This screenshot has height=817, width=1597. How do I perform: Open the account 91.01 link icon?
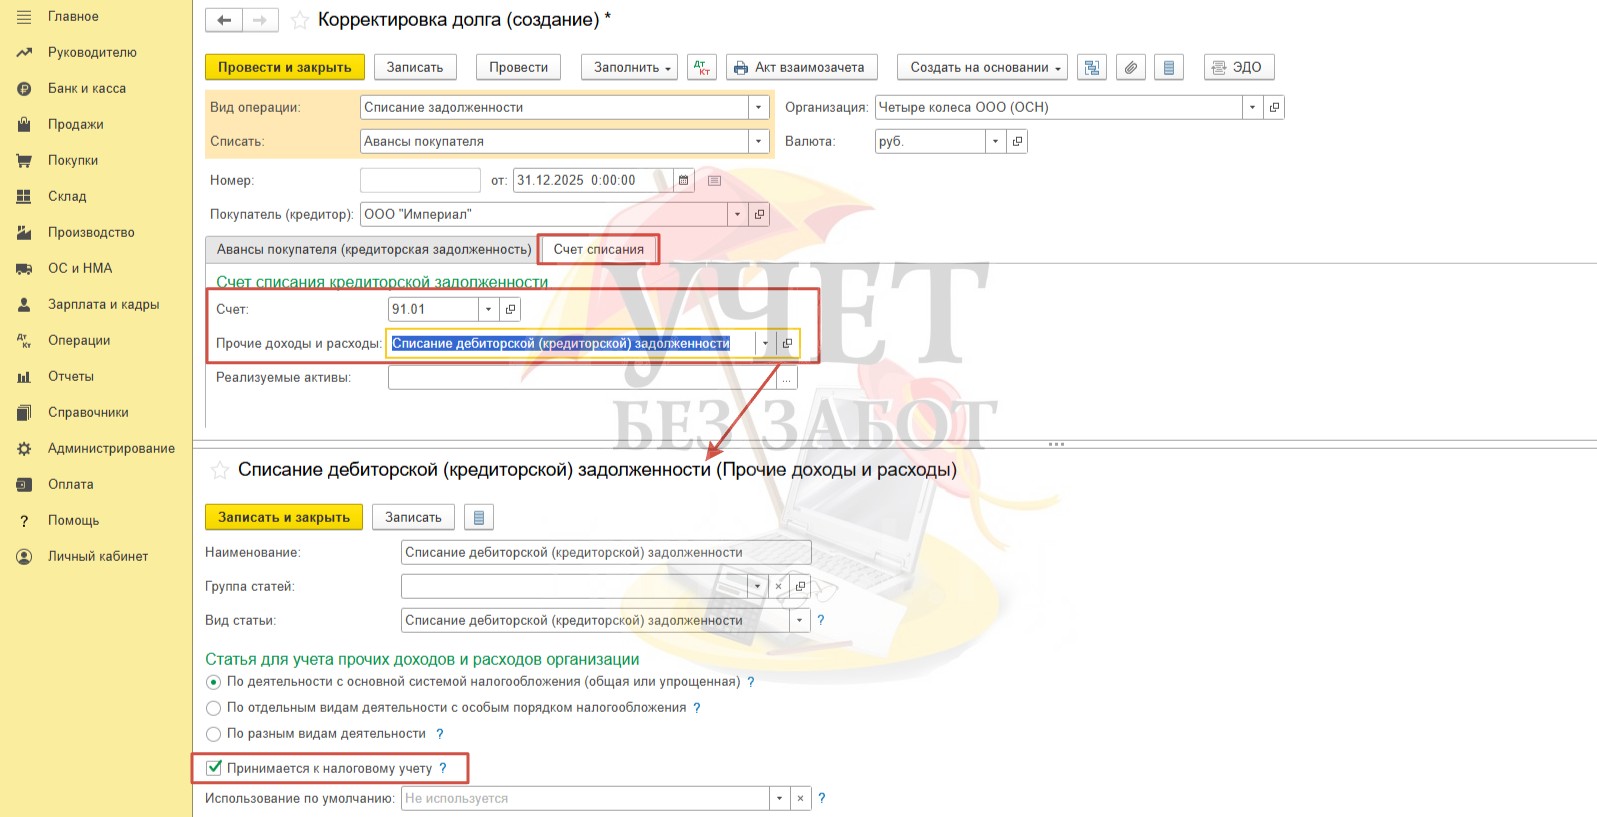[x=510, y=309]
